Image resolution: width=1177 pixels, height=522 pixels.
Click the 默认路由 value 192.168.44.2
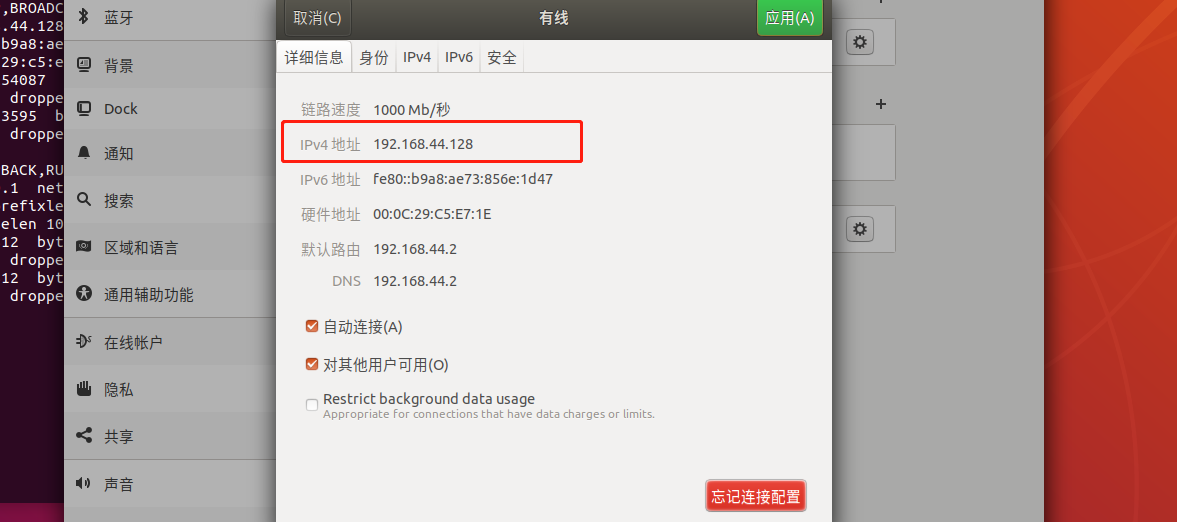click(x=415, y=249)
